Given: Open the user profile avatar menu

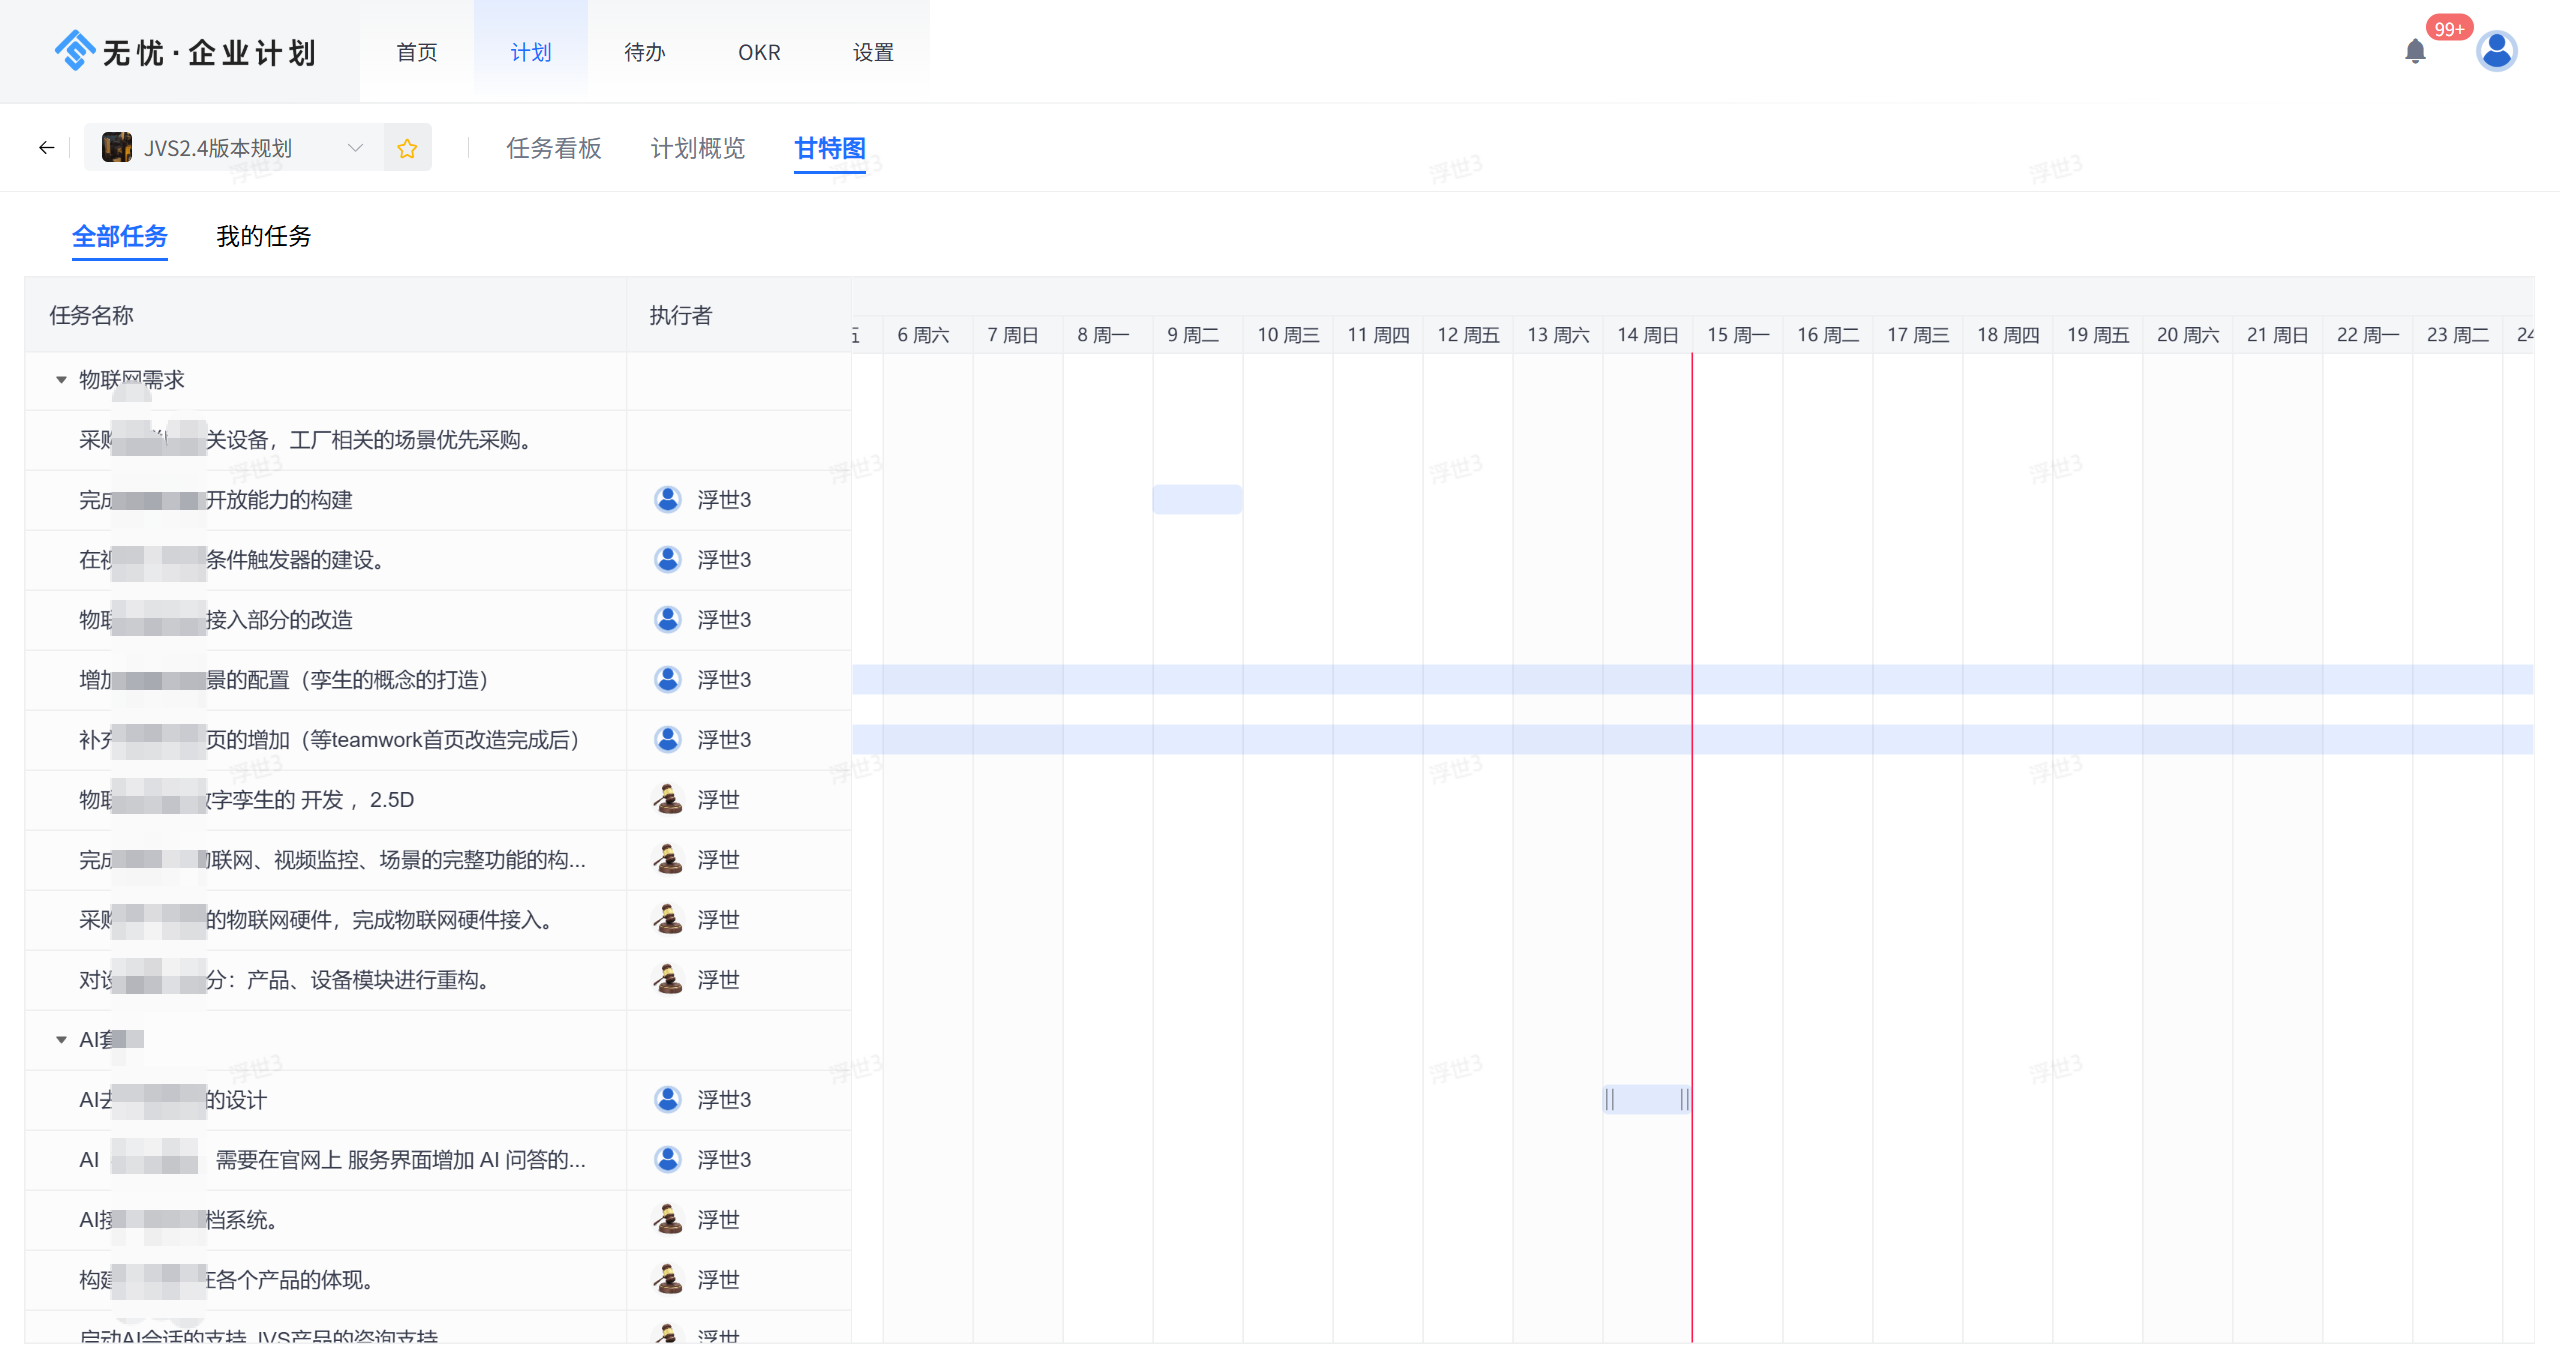Looking at the screenshot, I should [2496, 51].
